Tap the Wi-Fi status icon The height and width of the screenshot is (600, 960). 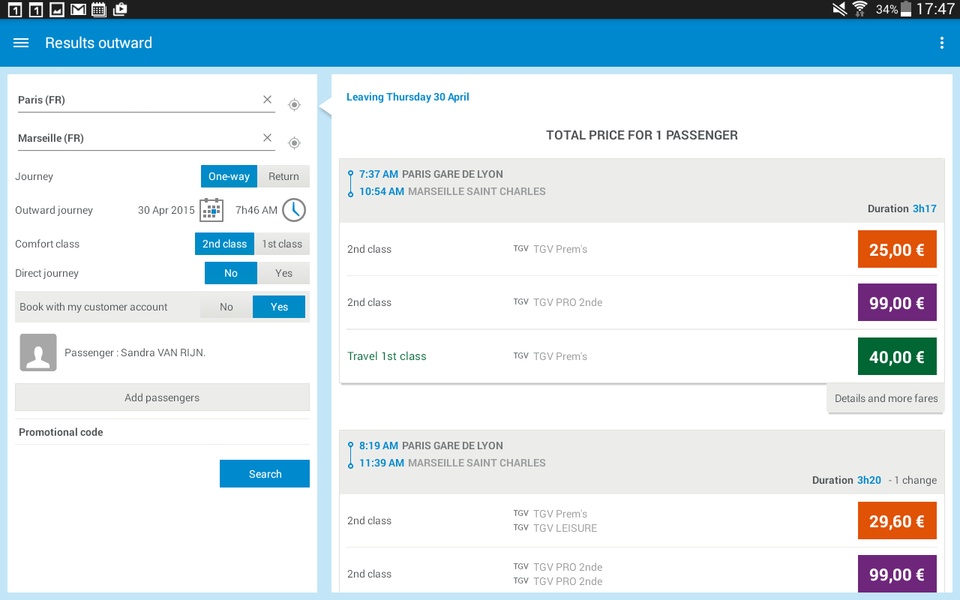coord(860,9)
